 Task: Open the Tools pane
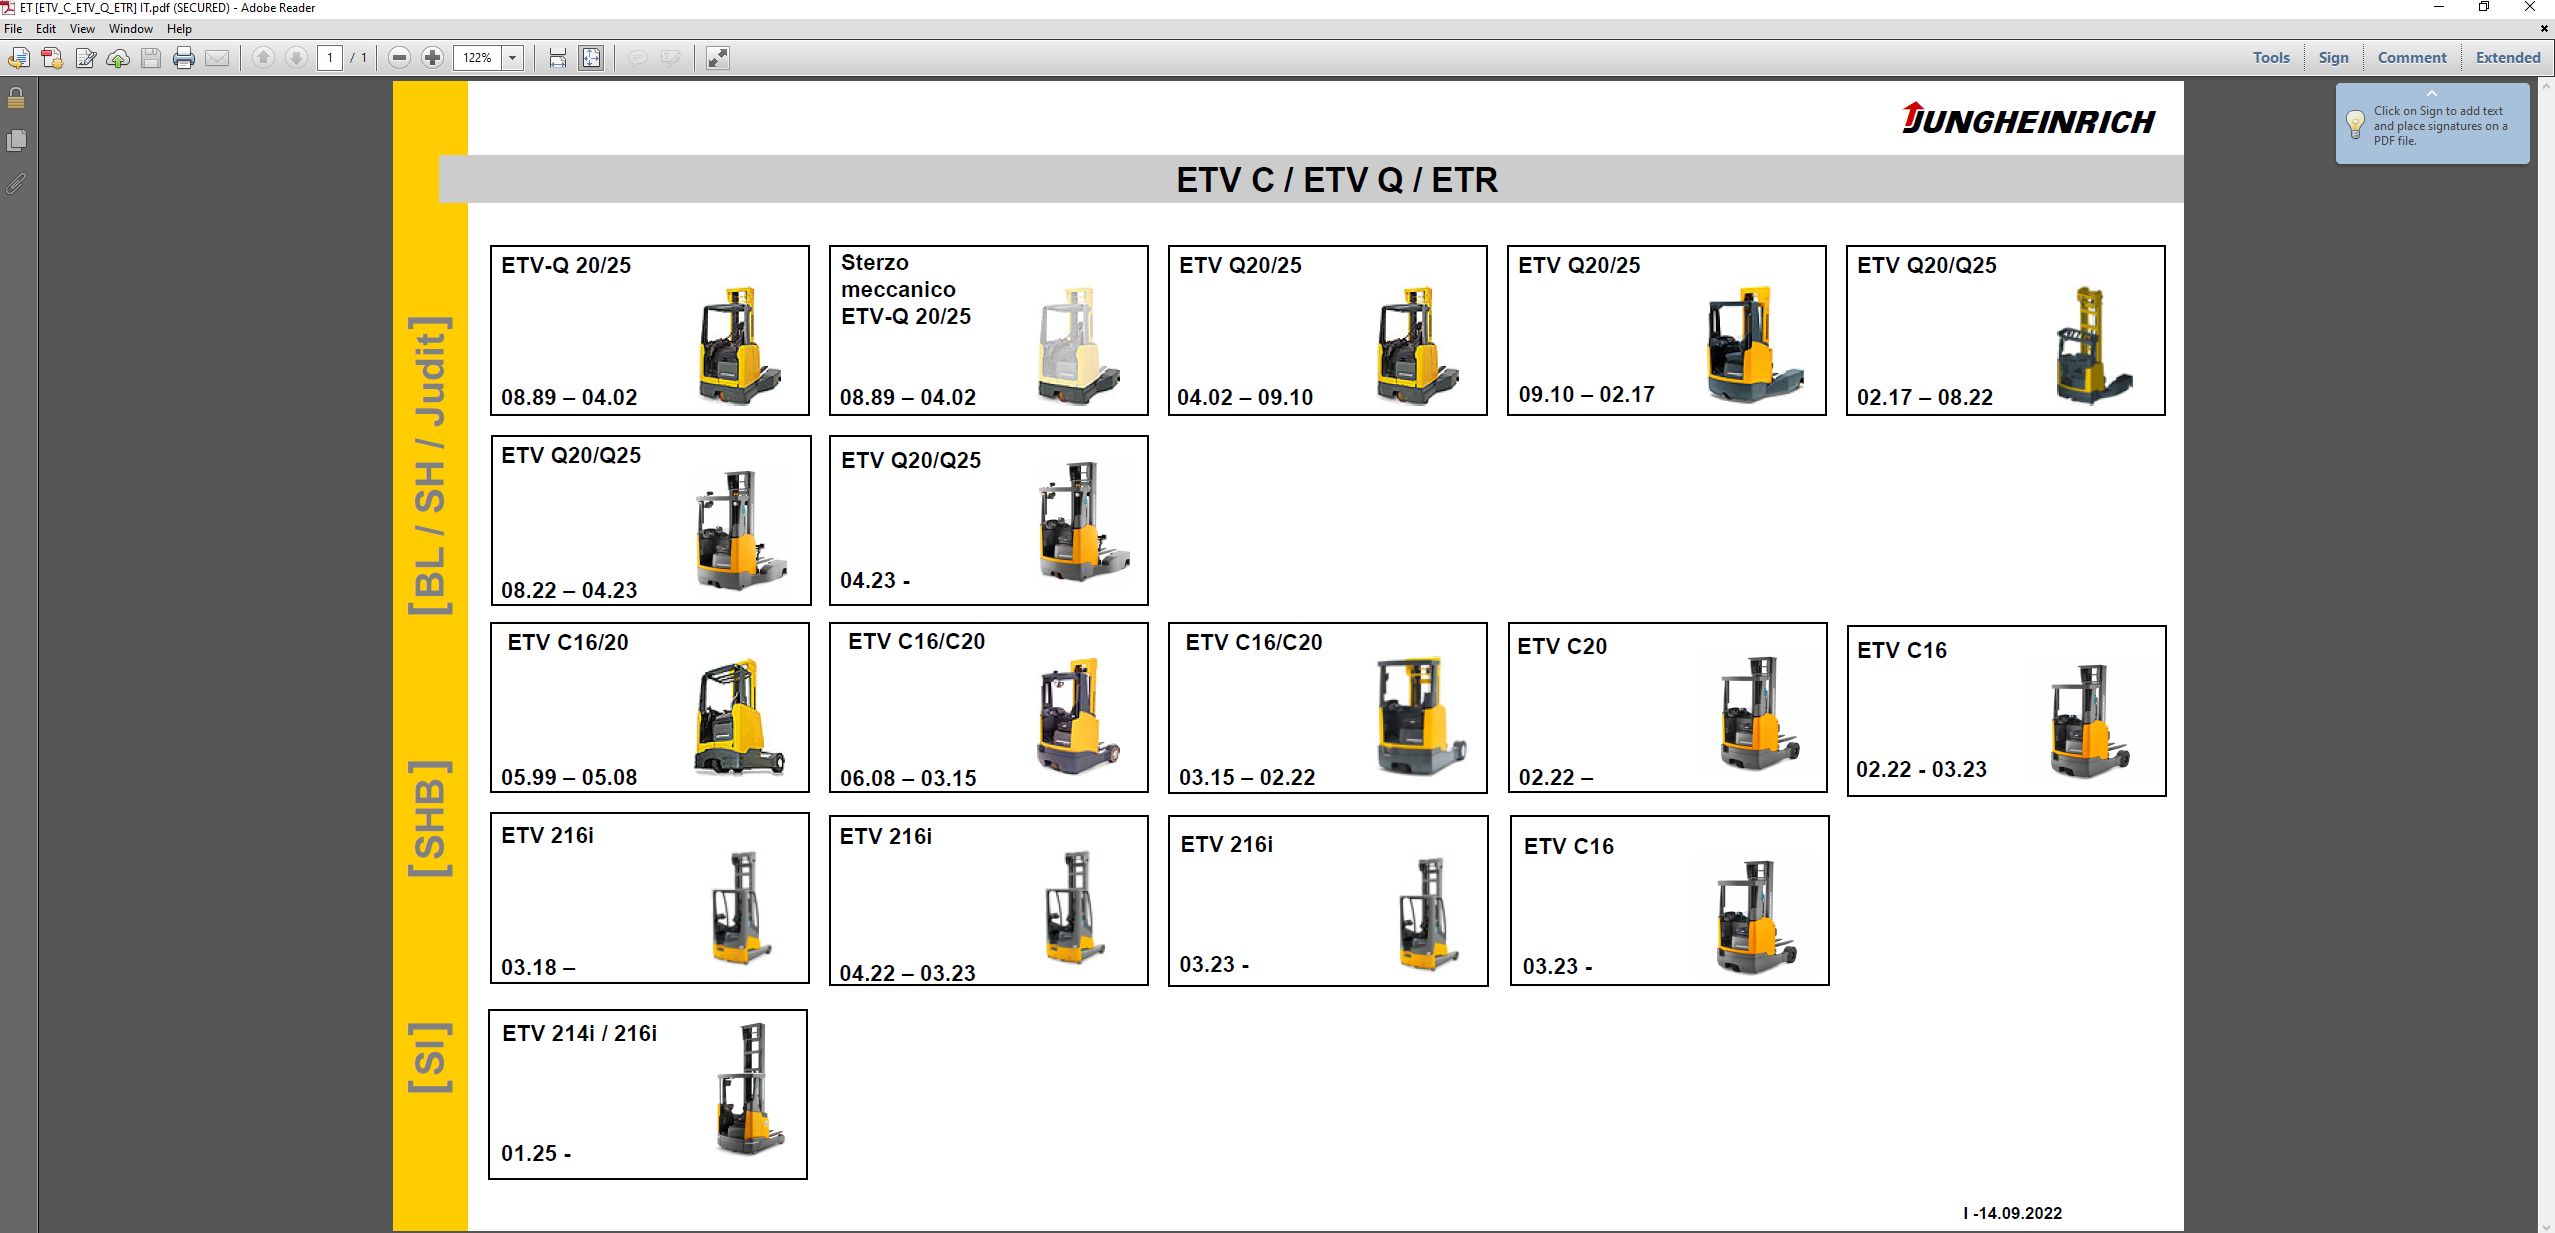(x=2271, y=58)
